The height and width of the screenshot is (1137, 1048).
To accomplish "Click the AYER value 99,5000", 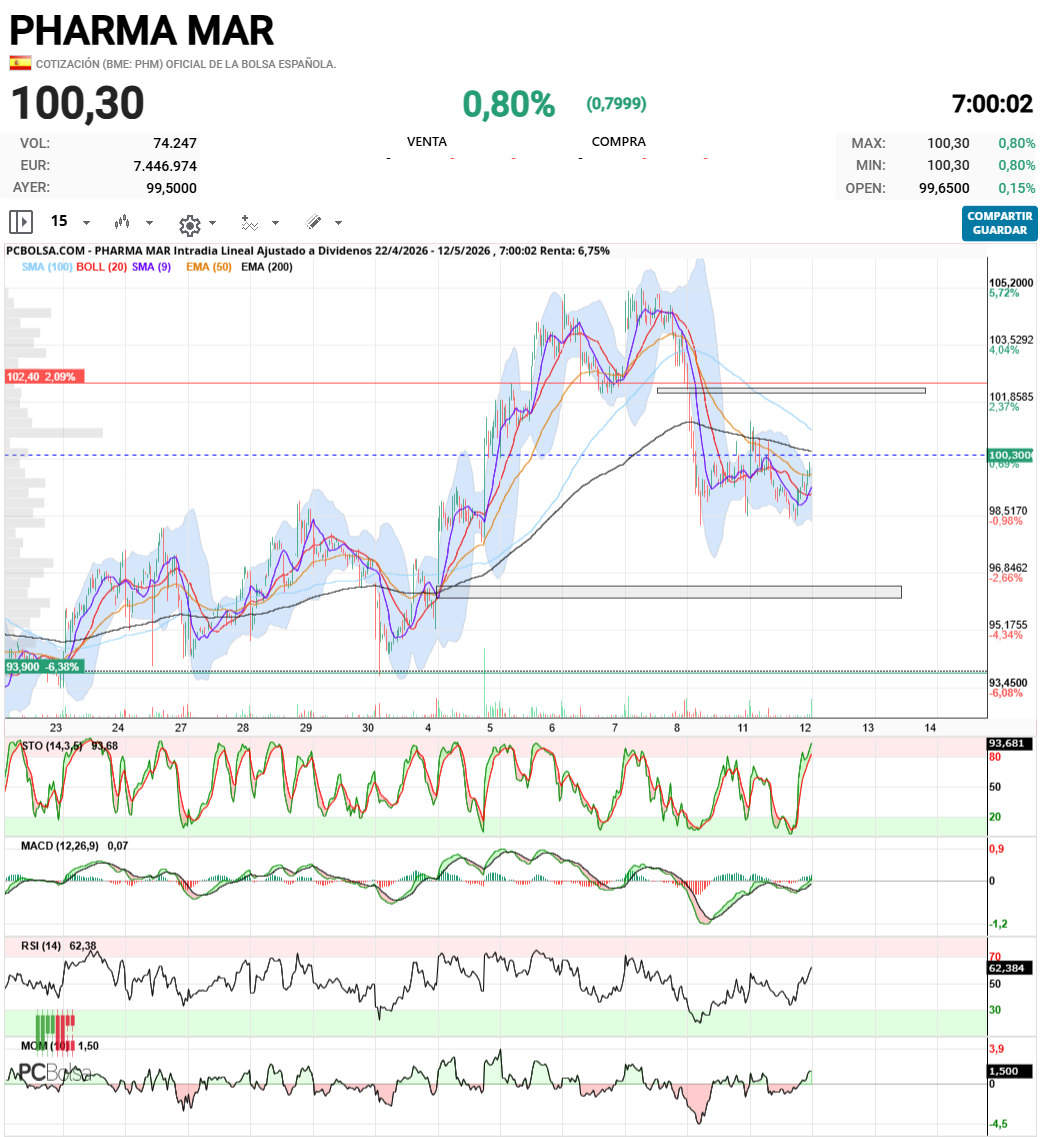I will point(171,188).
